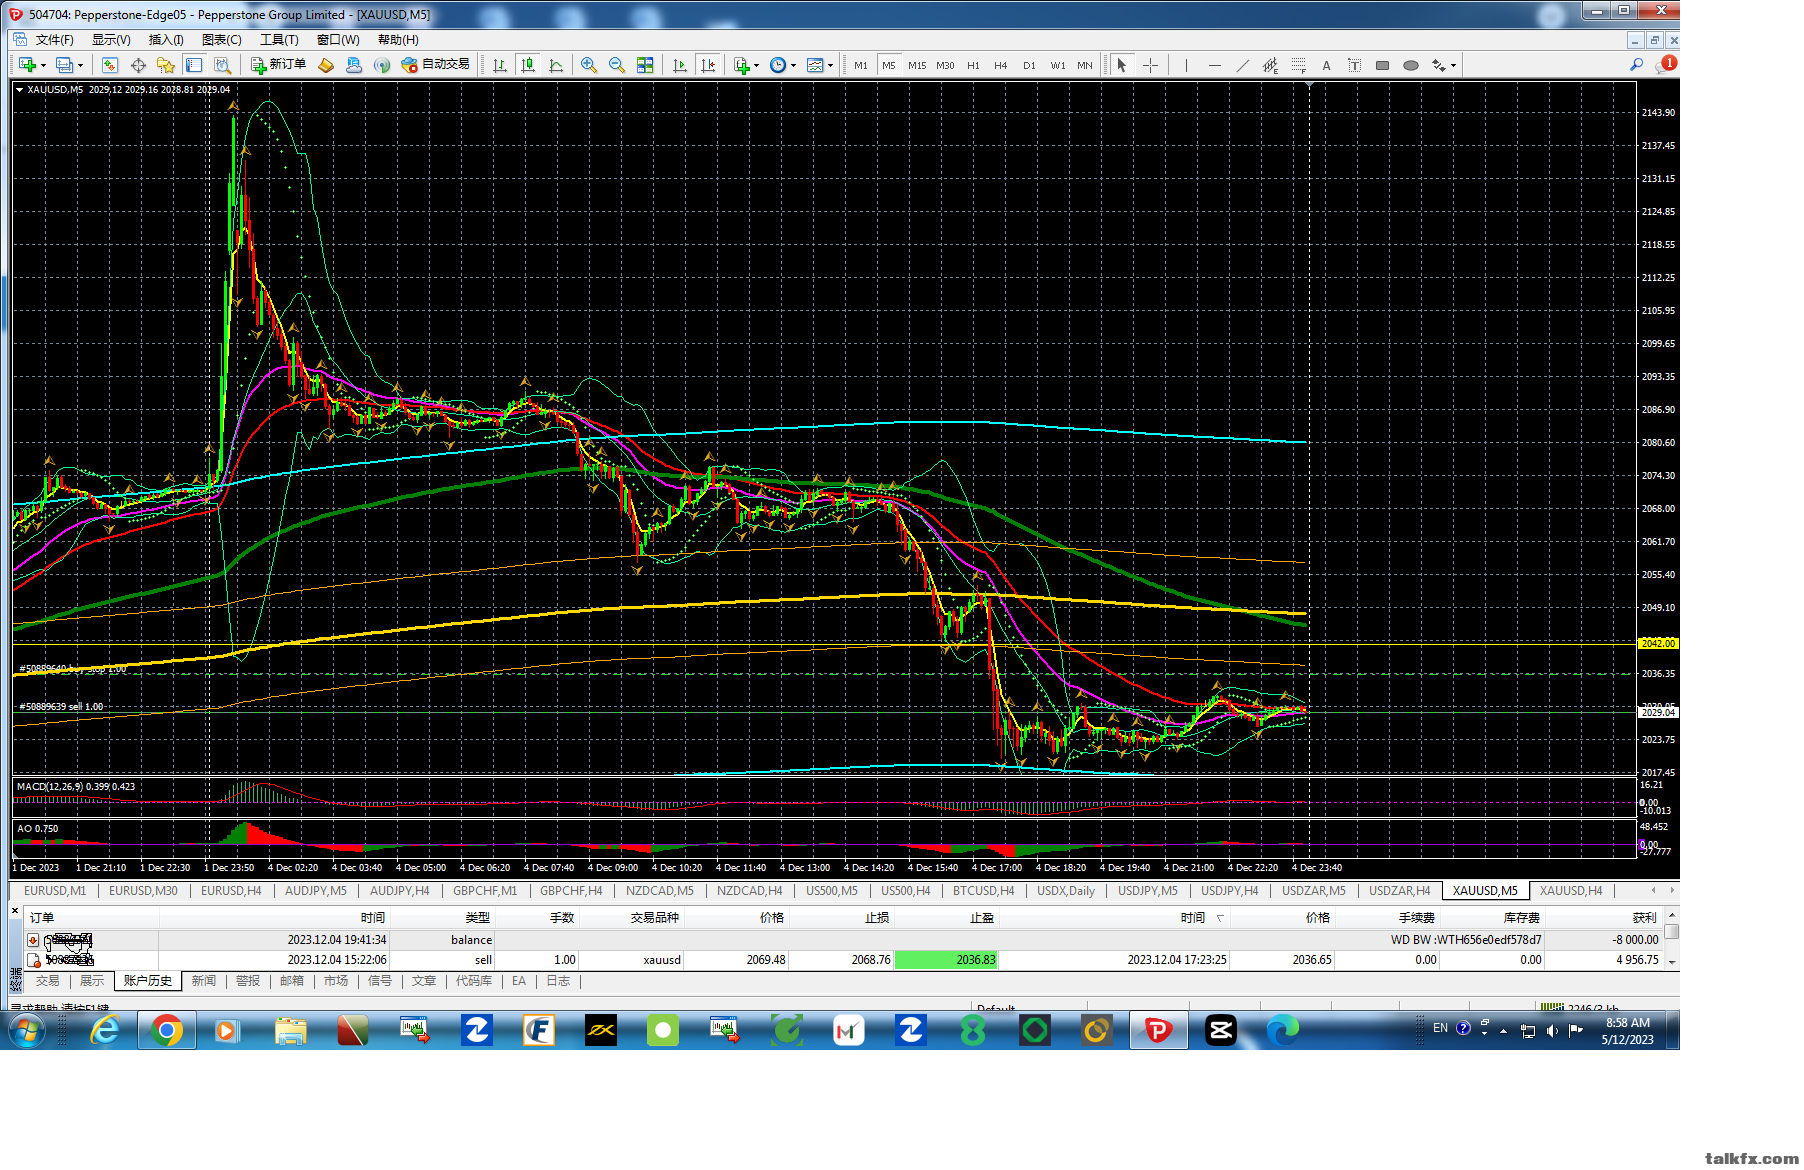Expand the Profiles dropdown arrow
The height and width of the screenshot is (1170, 1804).
(x=80, y=66)
